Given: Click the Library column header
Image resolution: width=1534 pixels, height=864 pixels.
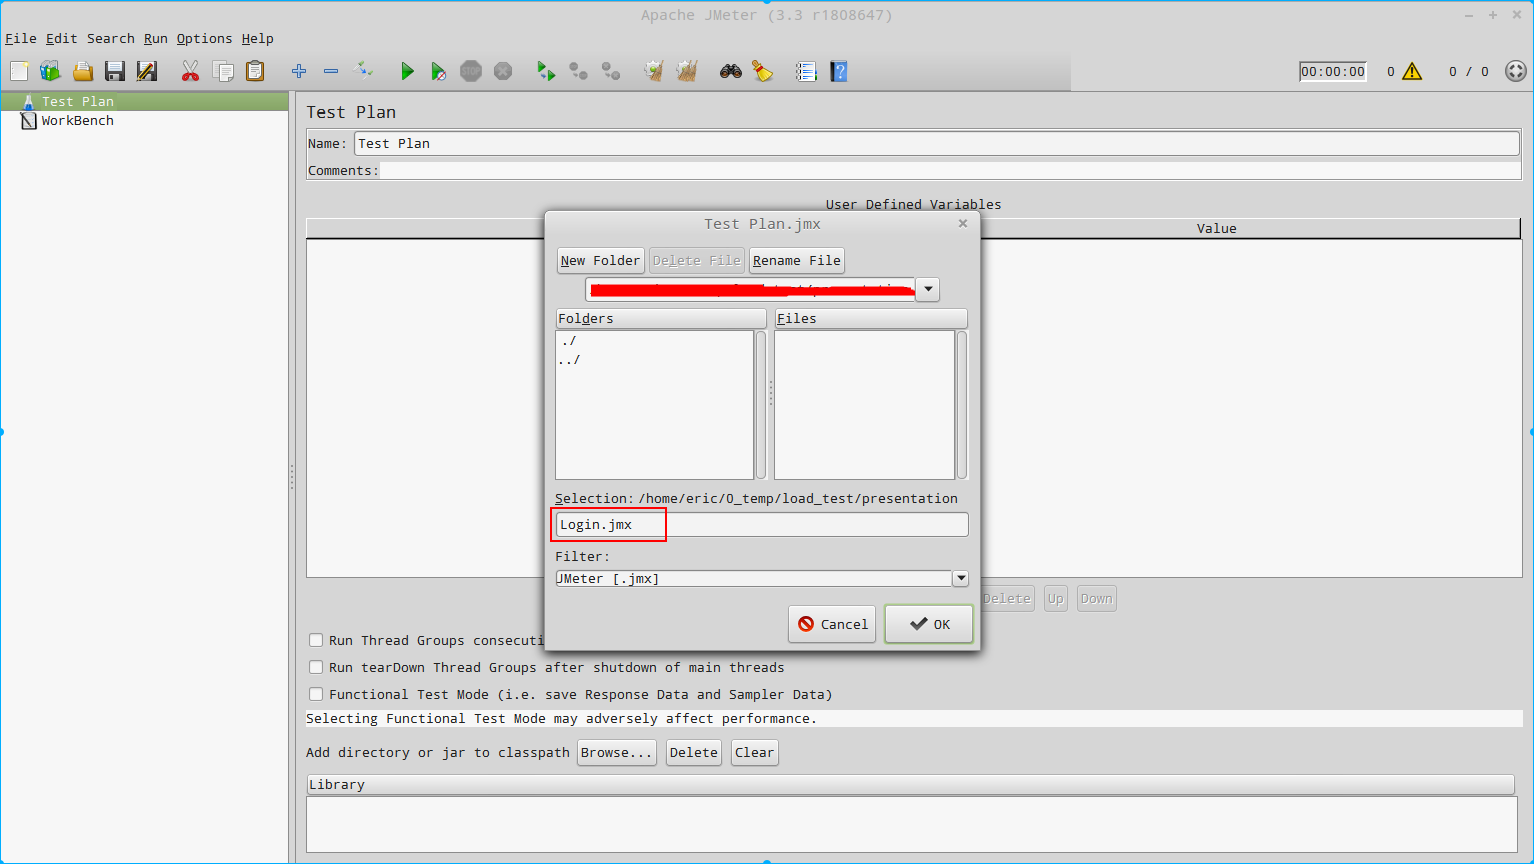Looking at the screenshot, I should [910, 784].
